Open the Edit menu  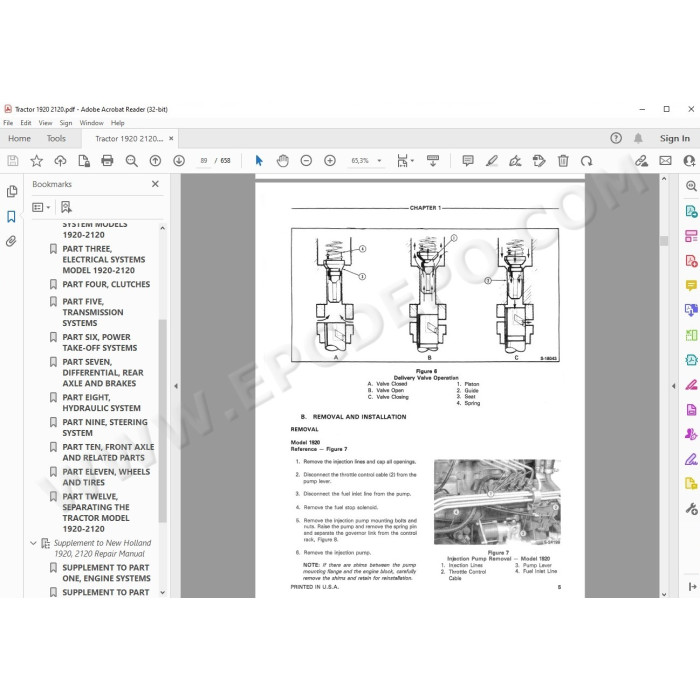coord(26,123)
